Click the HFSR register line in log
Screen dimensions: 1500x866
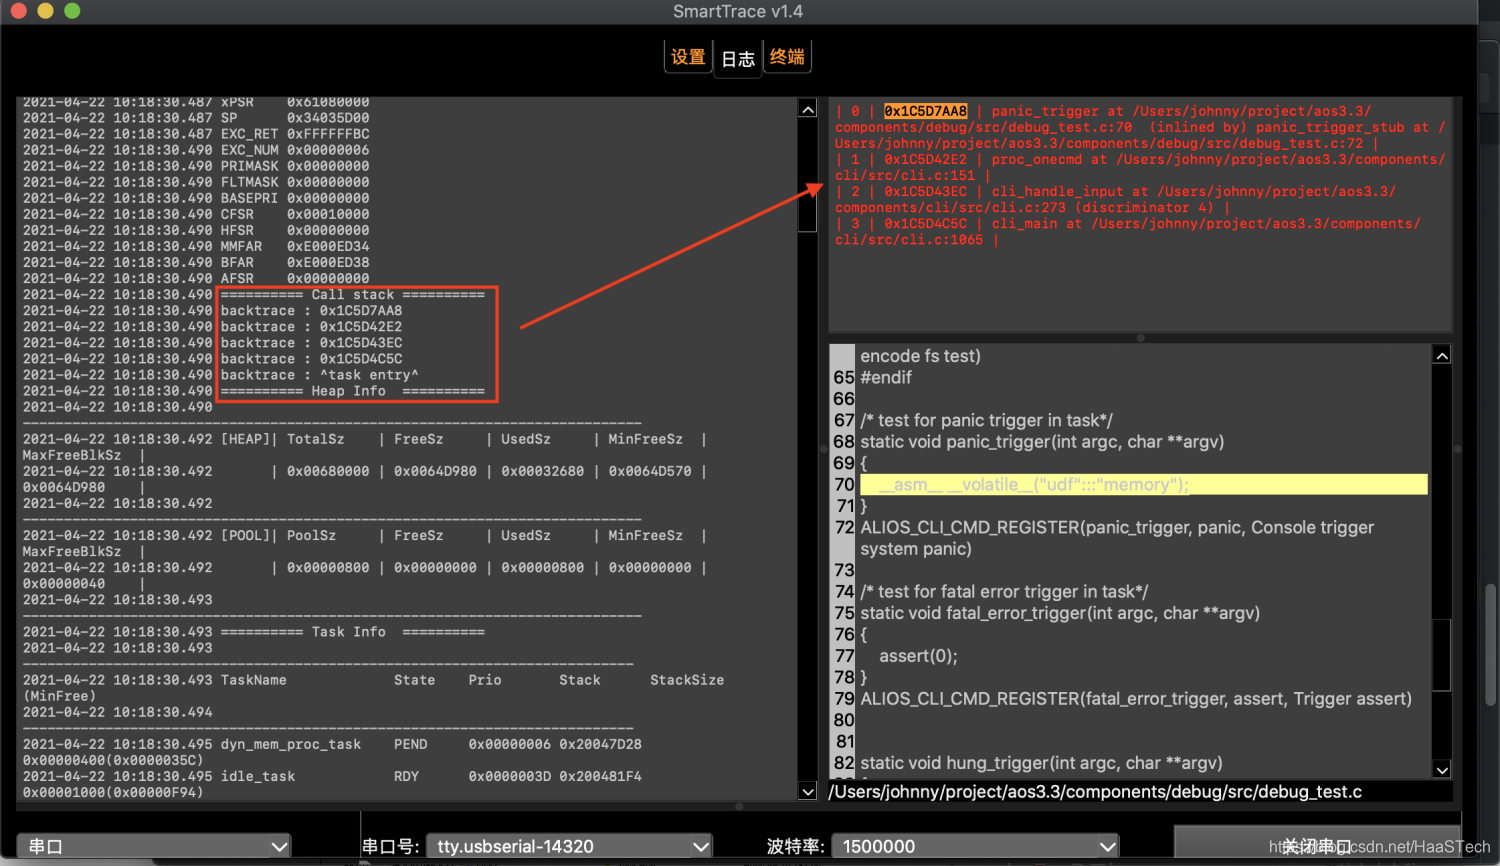point(196,230)
